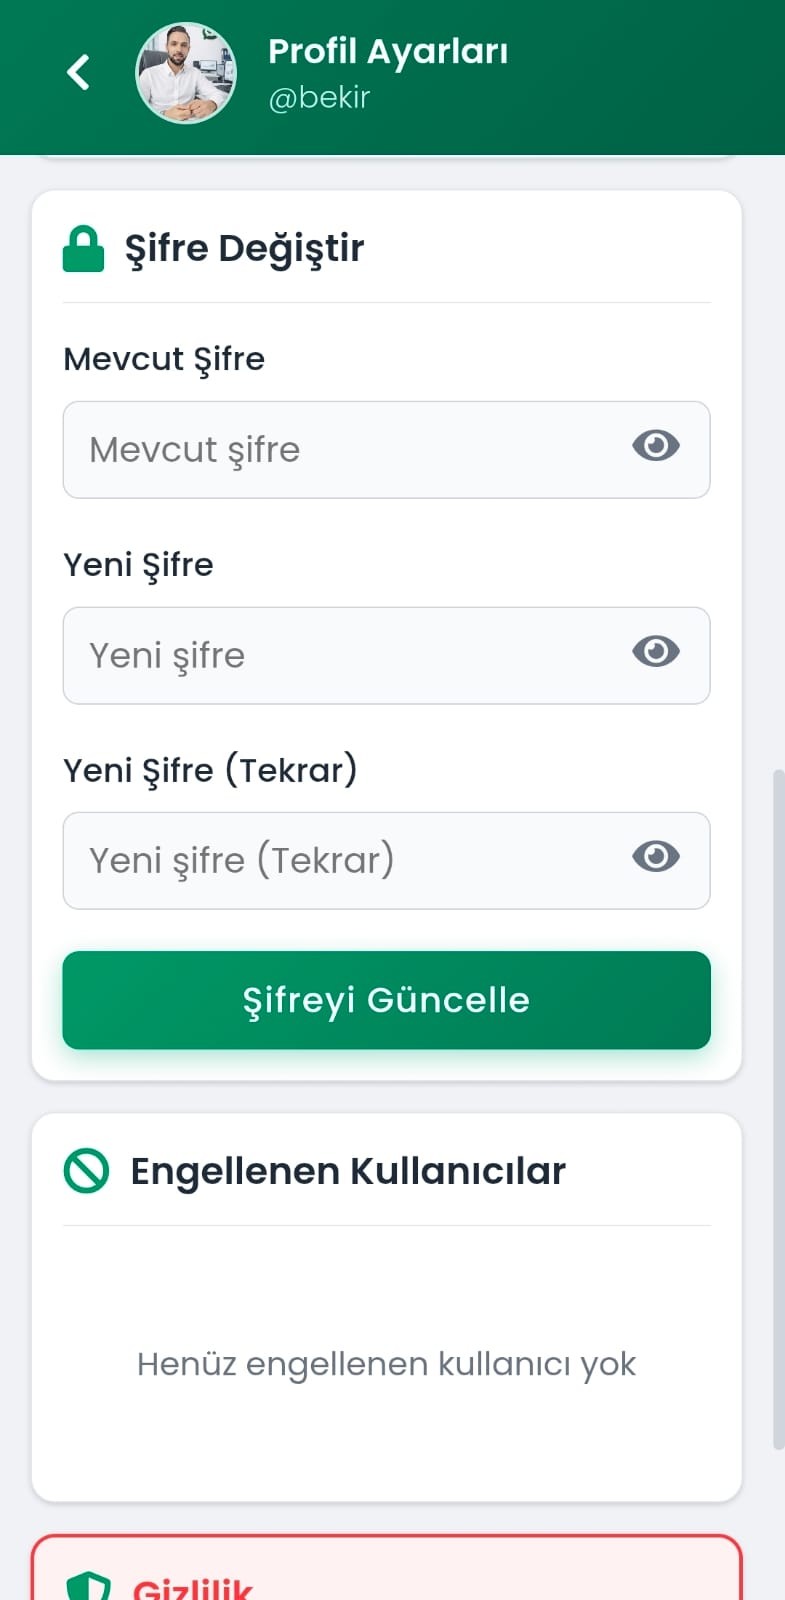Image resolution: width=785 pixels, height=1600 pixels.
Task: Reveal the Yeni şifre password text
Action: pos(656,652)
